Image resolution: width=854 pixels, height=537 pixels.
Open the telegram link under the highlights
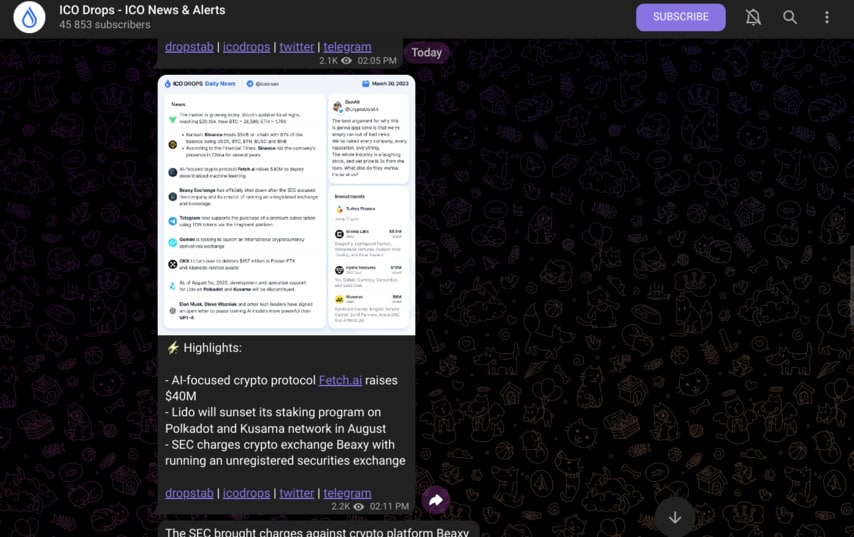pos(347,493)
